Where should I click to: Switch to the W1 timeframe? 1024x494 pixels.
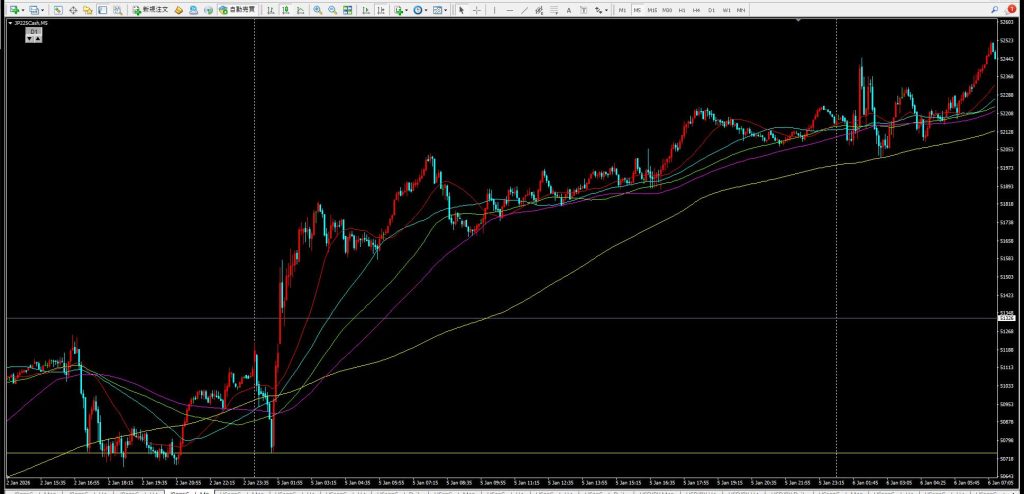click(x=726, y=9)
